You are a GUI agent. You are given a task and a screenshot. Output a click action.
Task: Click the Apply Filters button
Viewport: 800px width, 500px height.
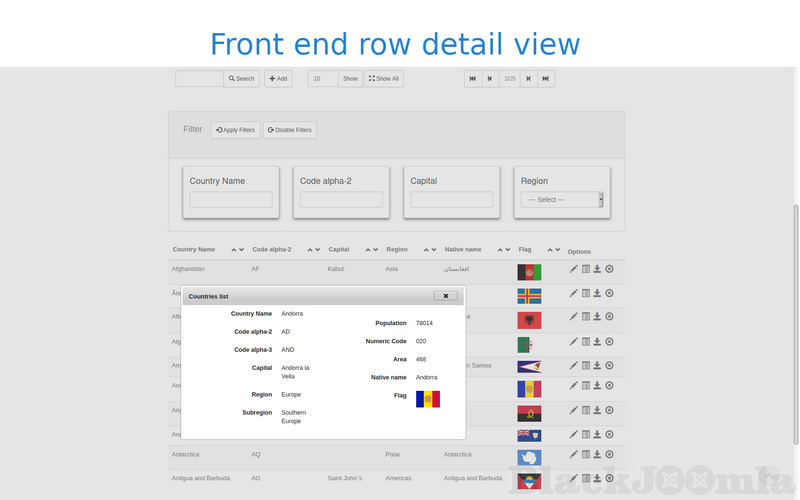pos(235,130)
